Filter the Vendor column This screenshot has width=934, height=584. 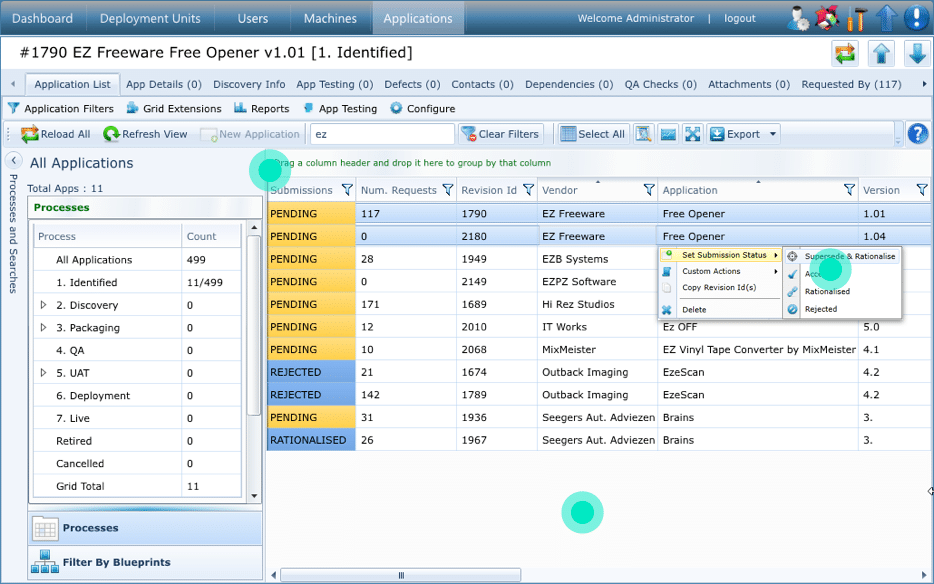tap(649, 190)
